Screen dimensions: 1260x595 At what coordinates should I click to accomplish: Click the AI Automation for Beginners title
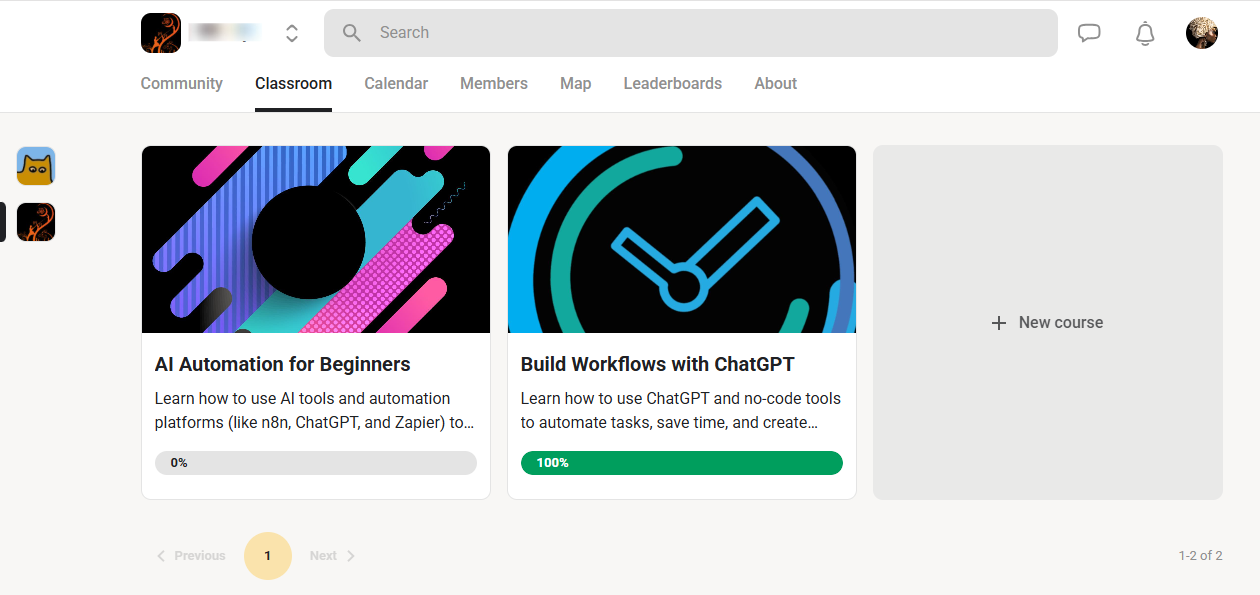coord(283,365)
